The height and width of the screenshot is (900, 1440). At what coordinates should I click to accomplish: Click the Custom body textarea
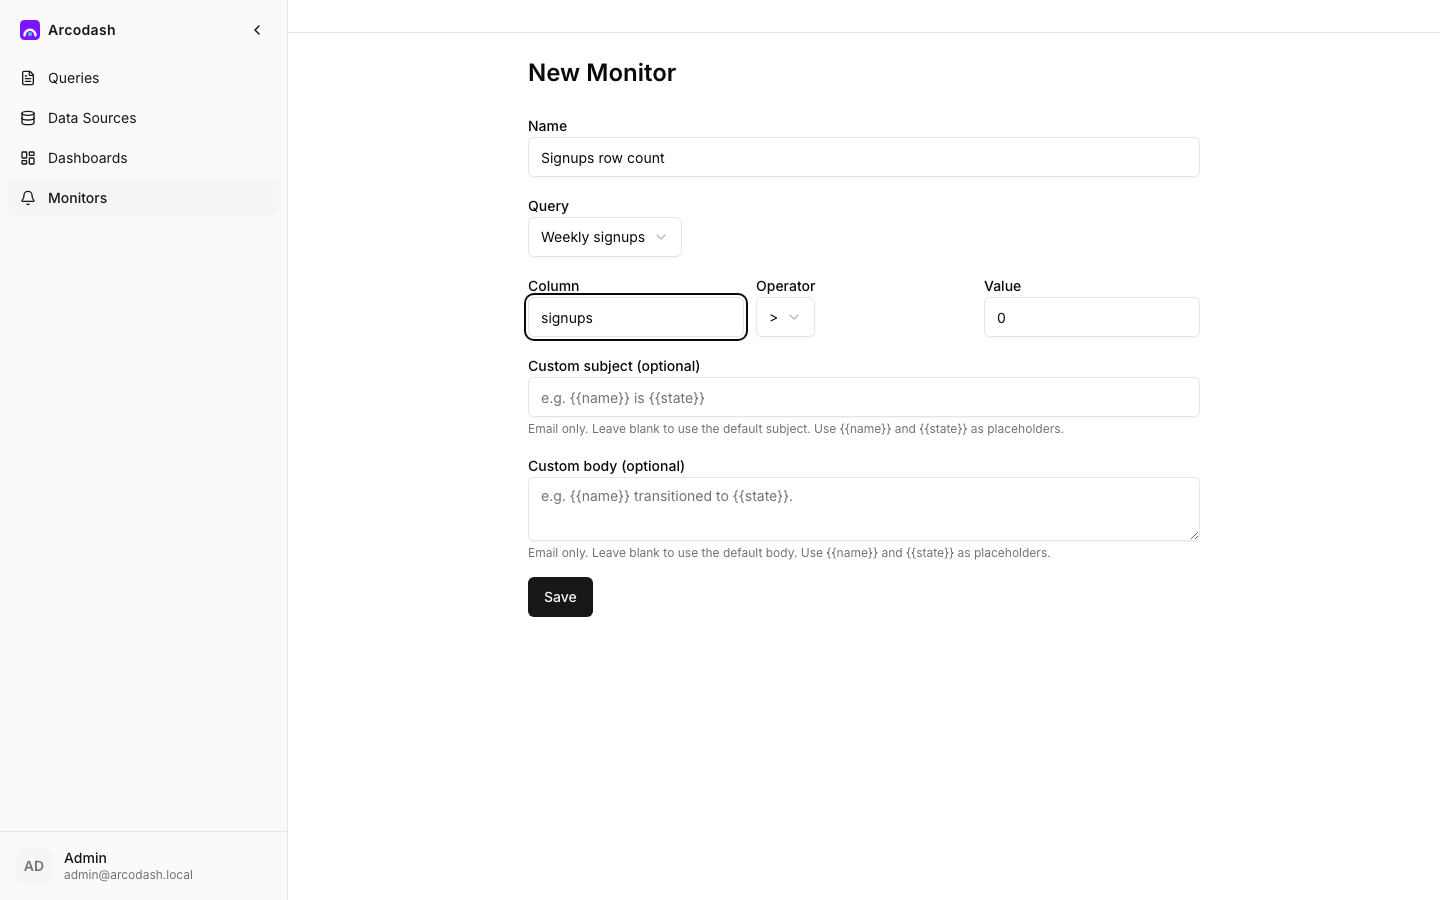(x=864, y=509)
